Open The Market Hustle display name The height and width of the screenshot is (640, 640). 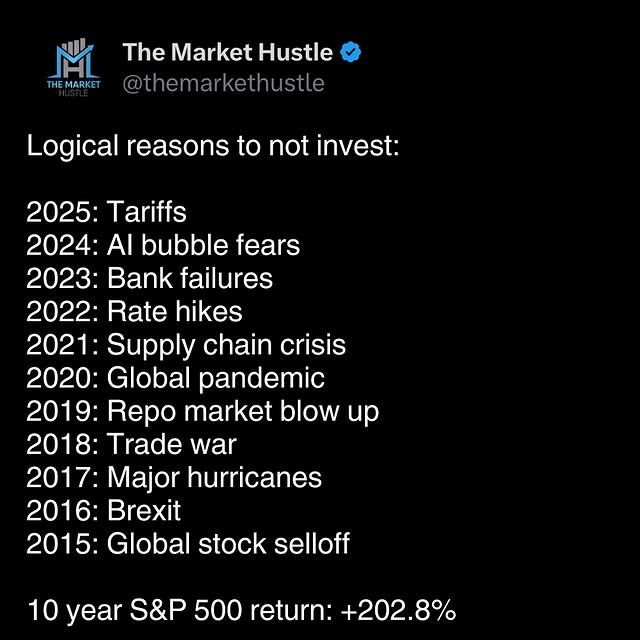coord(229,52)
